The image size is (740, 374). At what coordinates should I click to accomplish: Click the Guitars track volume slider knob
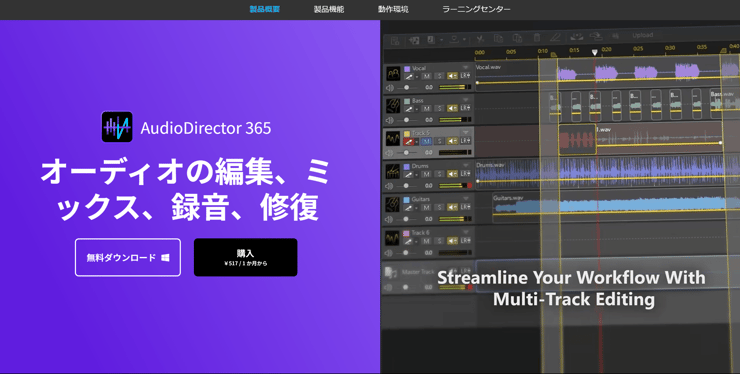pos(406,219)
